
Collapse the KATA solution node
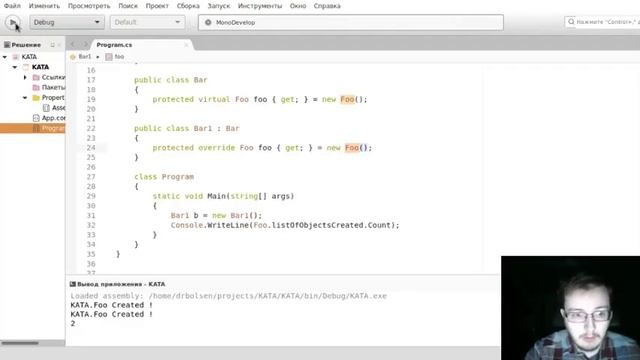[5, 57]
